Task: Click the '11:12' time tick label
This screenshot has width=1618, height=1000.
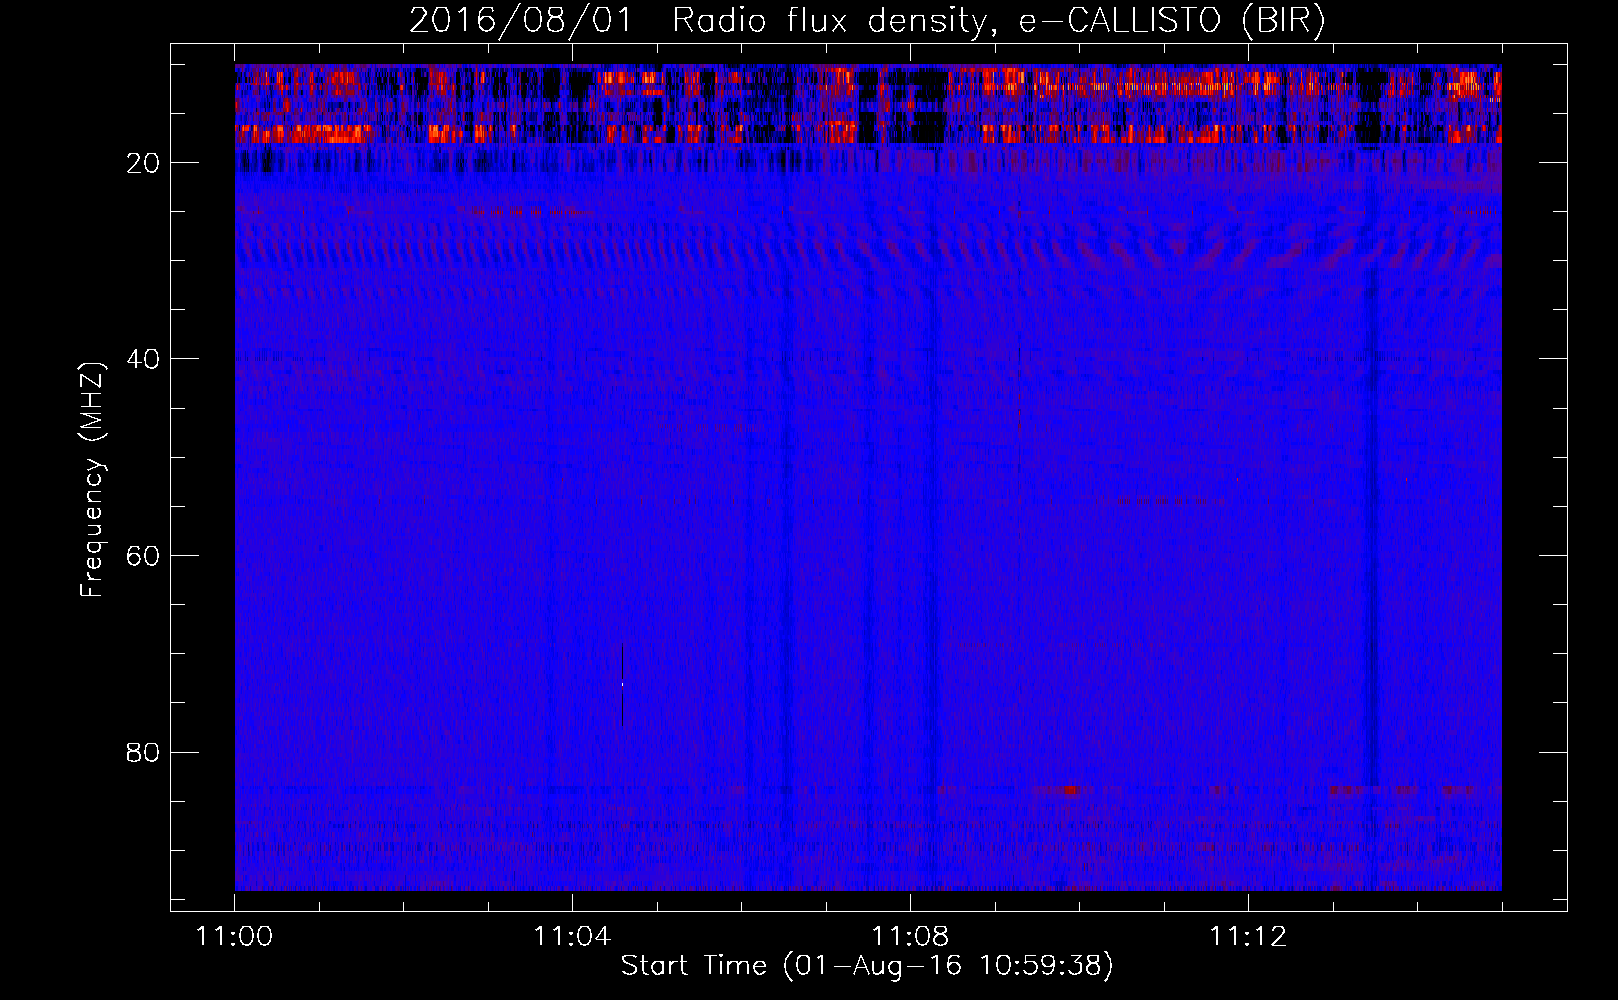Action: click(1248, 937)
